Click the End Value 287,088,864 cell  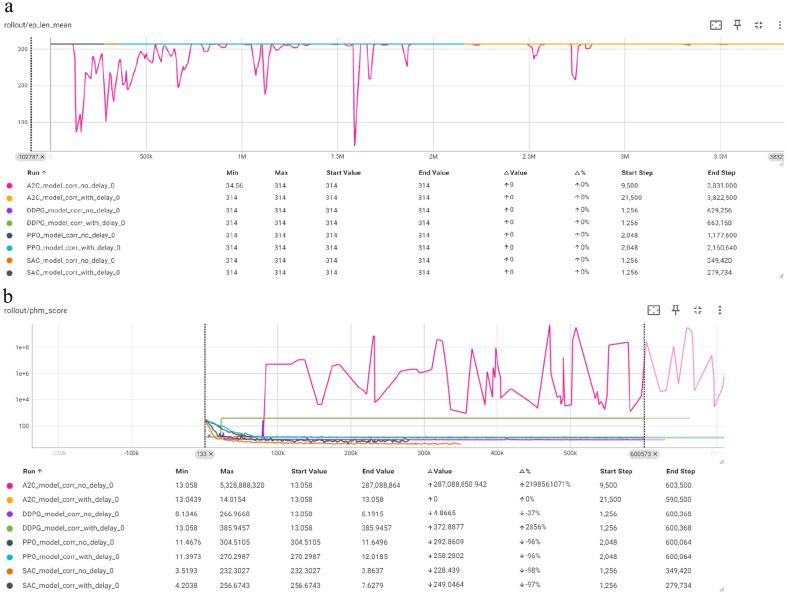pos(381,486)
